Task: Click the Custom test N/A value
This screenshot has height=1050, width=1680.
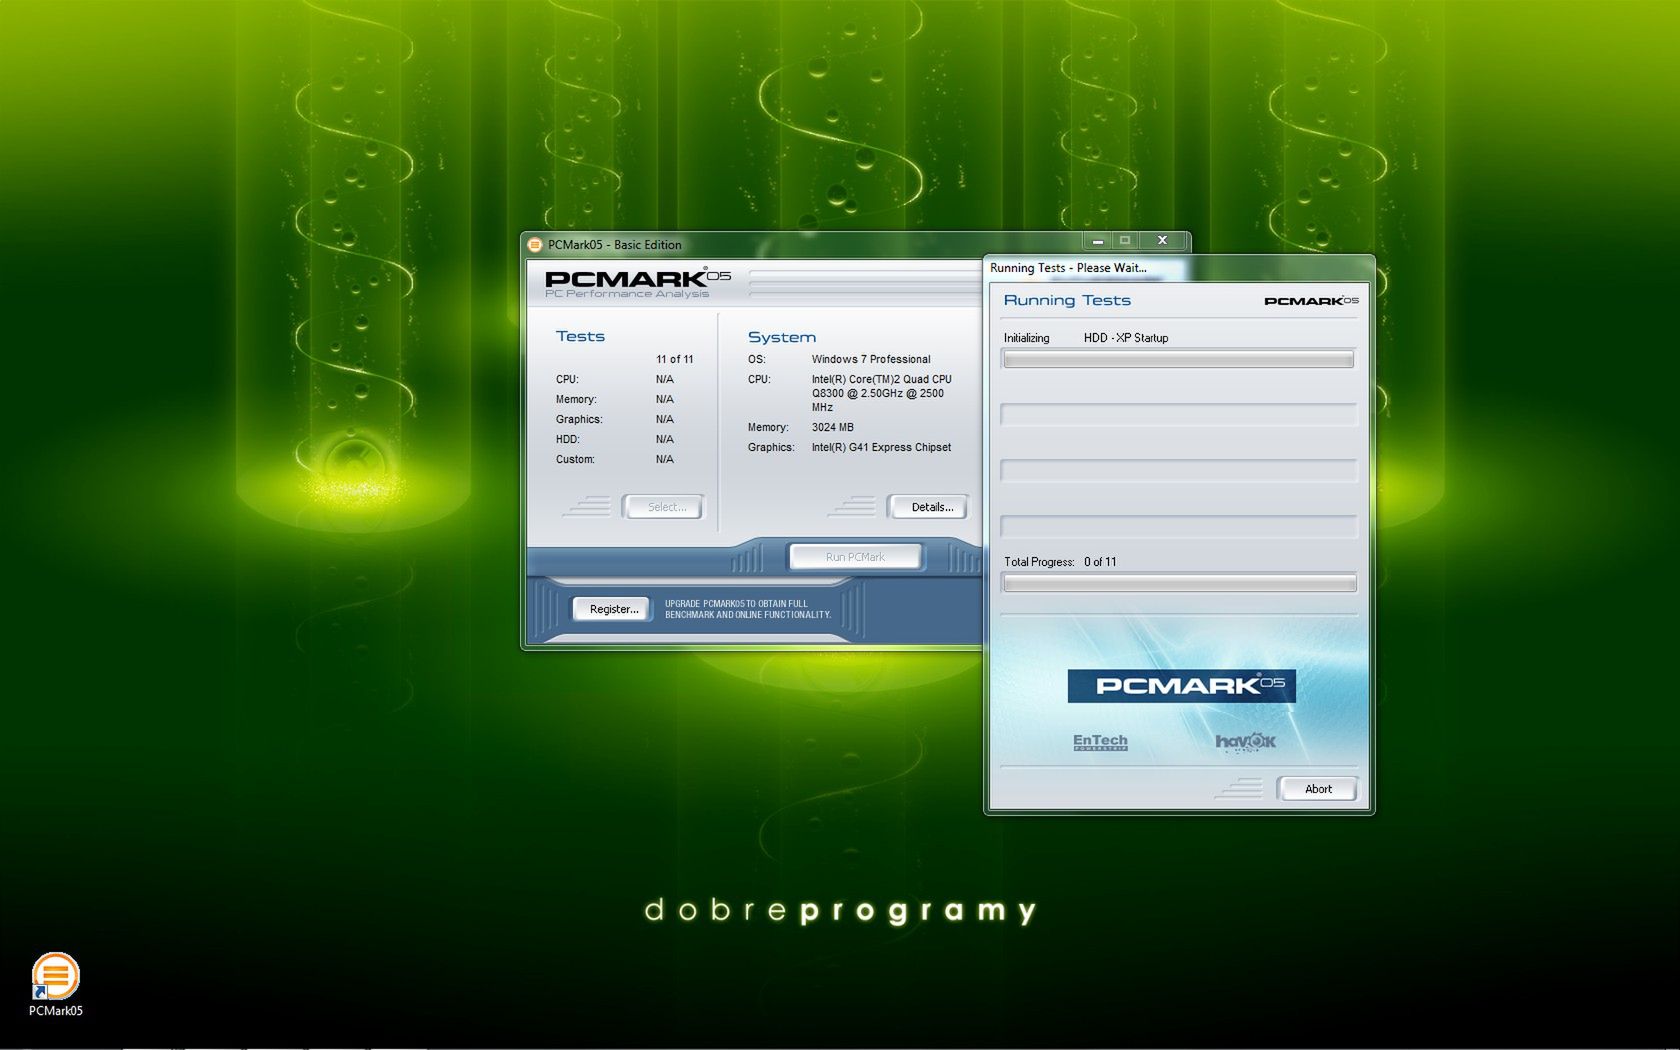Action: (x=664, y=459)
